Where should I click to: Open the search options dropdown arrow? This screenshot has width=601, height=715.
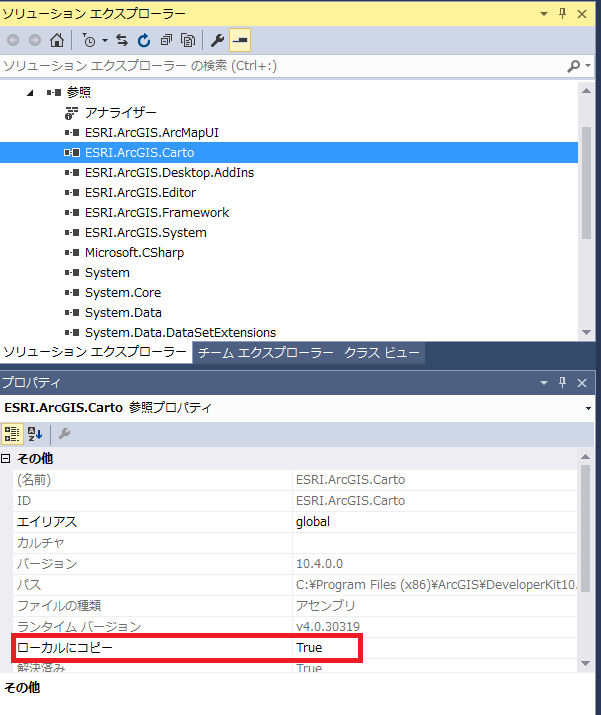pyautogui.click(x=588, y=66)
